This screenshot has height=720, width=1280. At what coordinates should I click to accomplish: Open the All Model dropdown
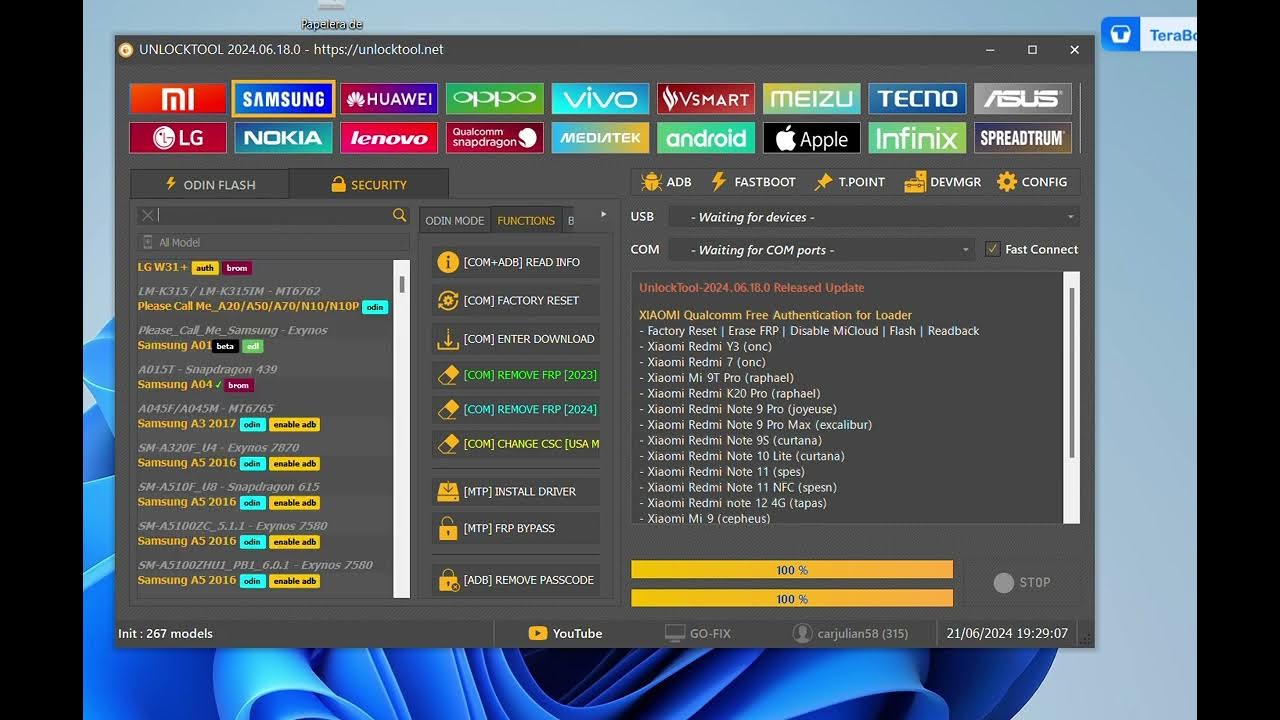pos(273,242)
